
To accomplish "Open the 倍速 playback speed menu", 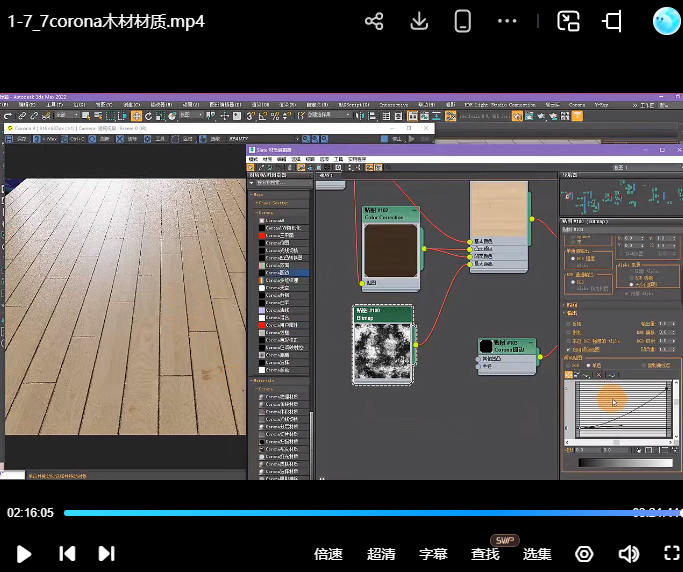I will (328, 554).
